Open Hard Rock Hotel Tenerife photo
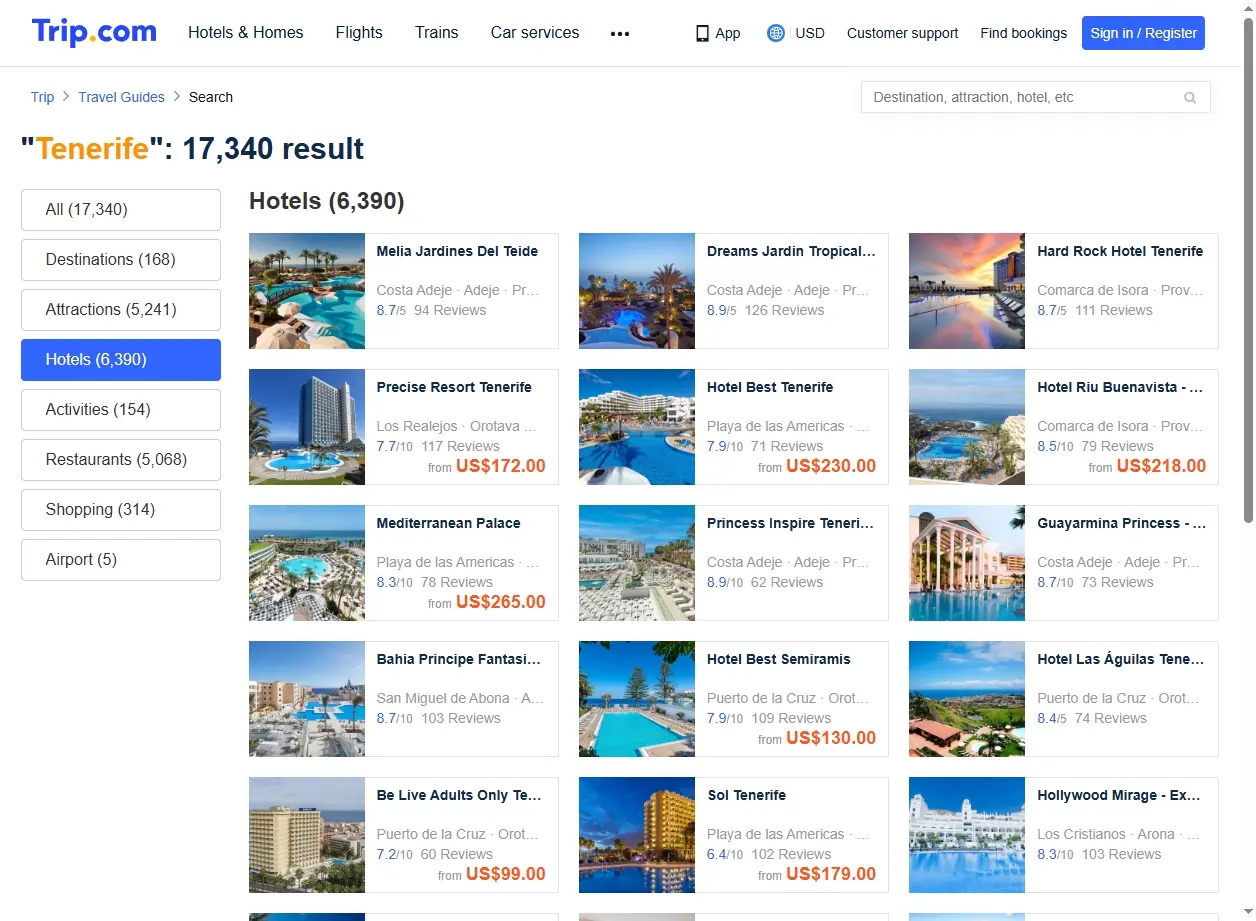Image resolution: width=1256 pixels, height=921 pixels. coord(967,291)
